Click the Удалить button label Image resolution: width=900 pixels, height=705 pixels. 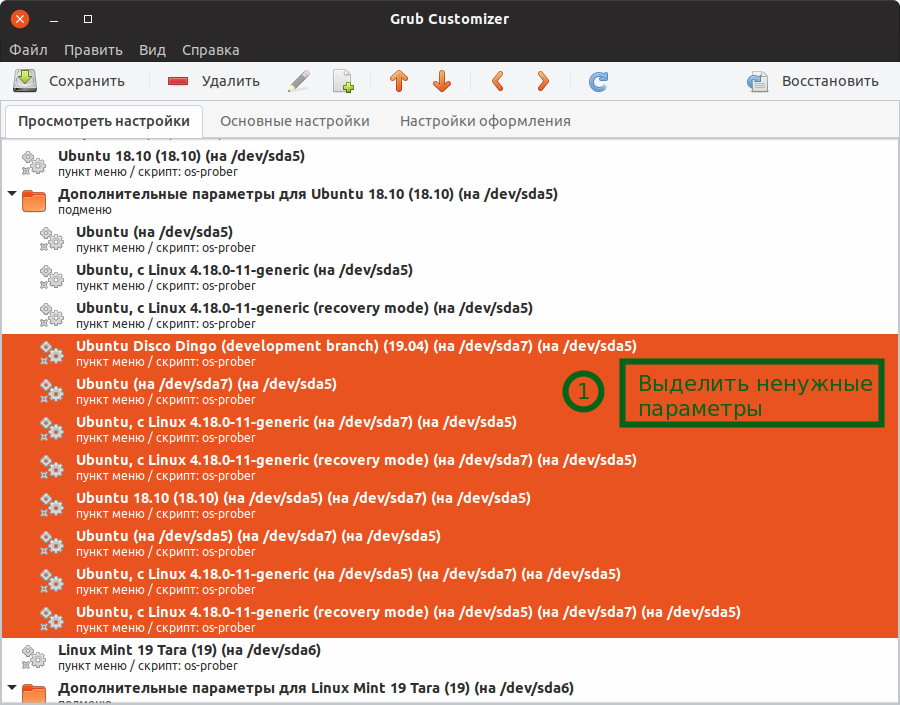[x=231, y=81]
